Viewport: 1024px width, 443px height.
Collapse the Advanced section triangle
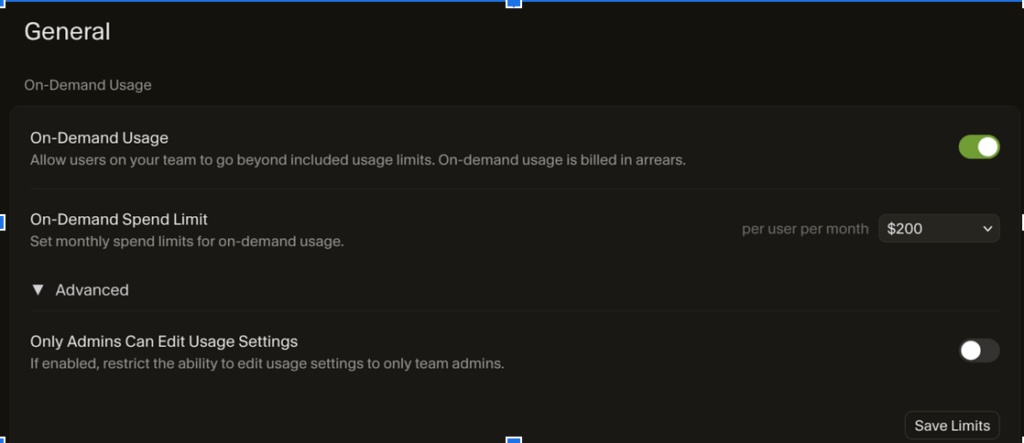[x=38, y=289]
